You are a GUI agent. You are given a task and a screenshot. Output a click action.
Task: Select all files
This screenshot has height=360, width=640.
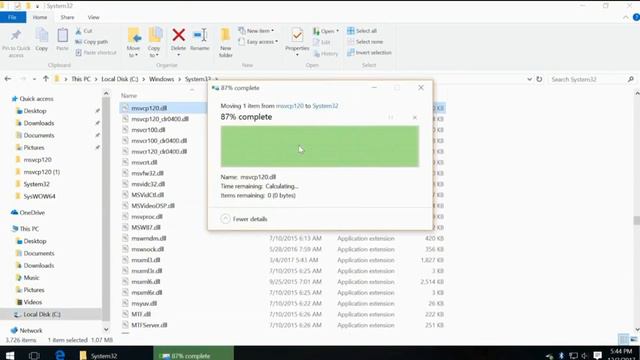pyautogui.click(x=362, y=31)
